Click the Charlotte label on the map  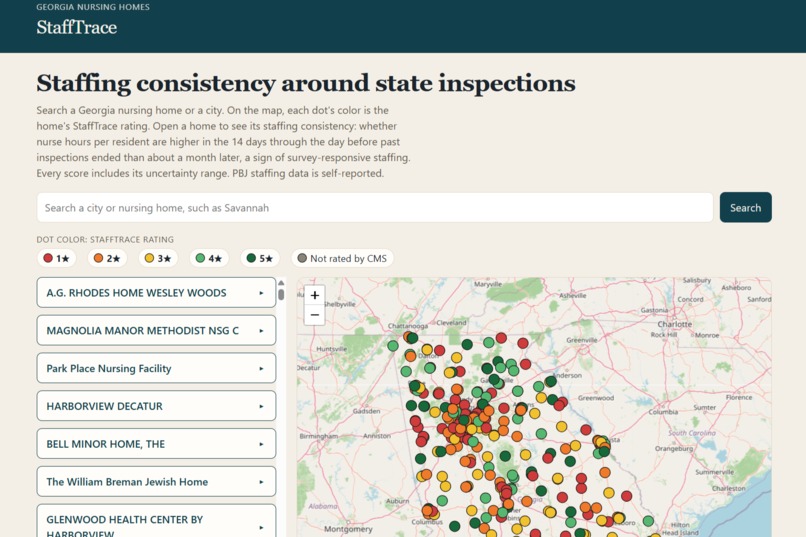(x=674, y=324)
